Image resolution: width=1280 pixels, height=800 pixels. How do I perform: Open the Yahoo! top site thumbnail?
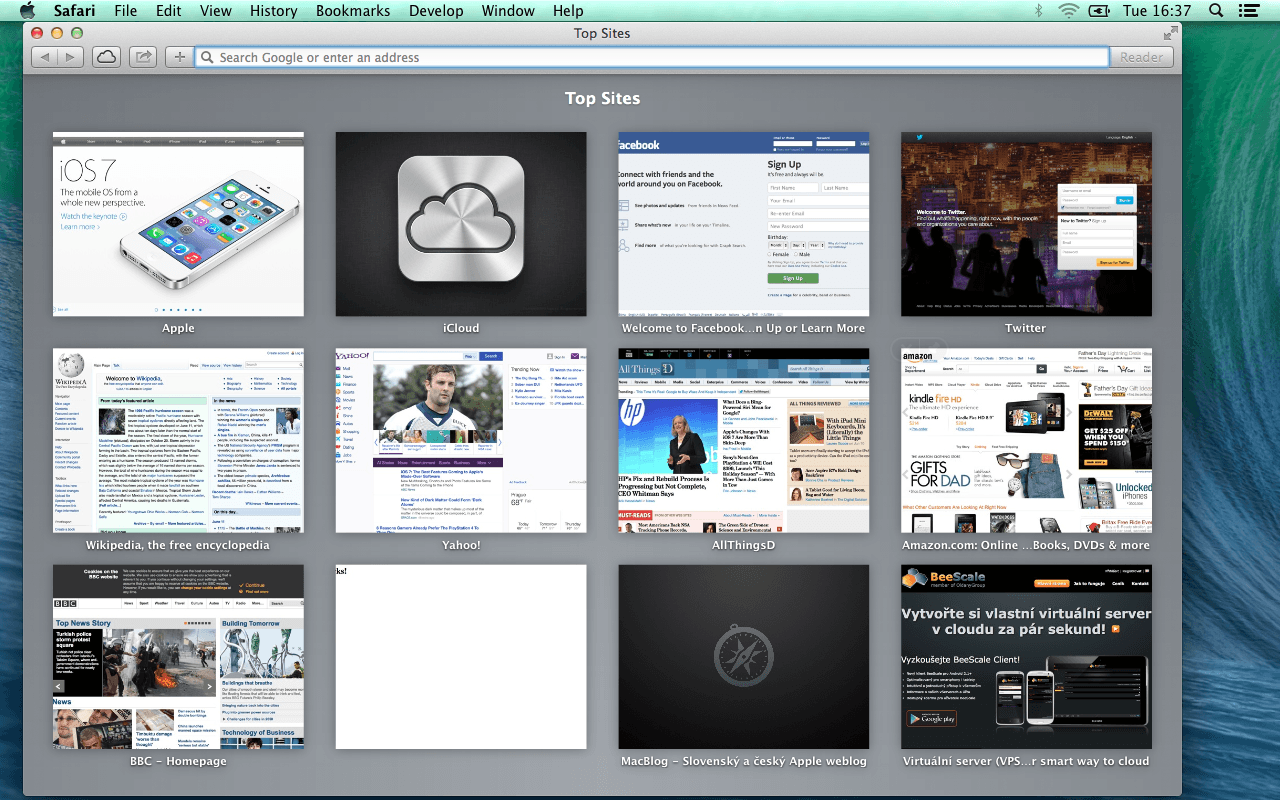pos(461,440)
